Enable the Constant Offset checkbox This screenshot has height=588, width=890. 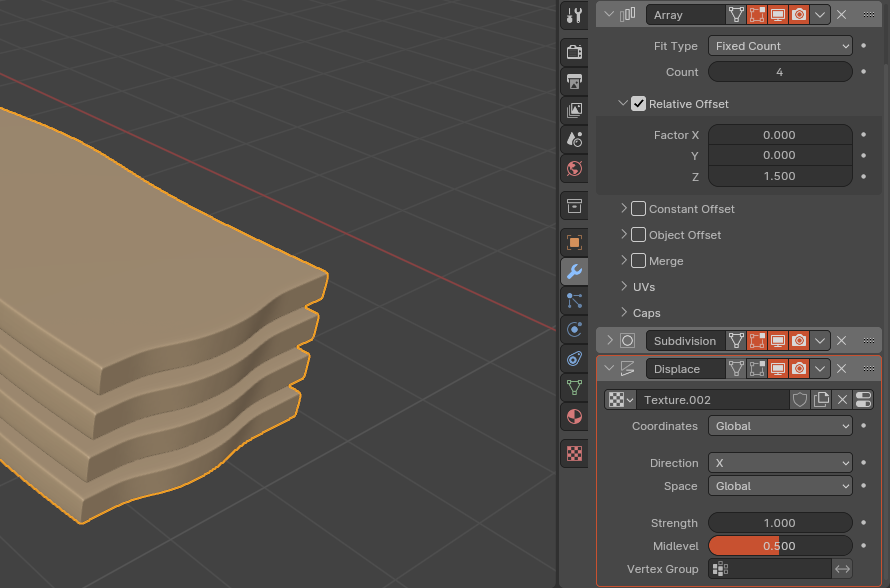coord(638,209)
